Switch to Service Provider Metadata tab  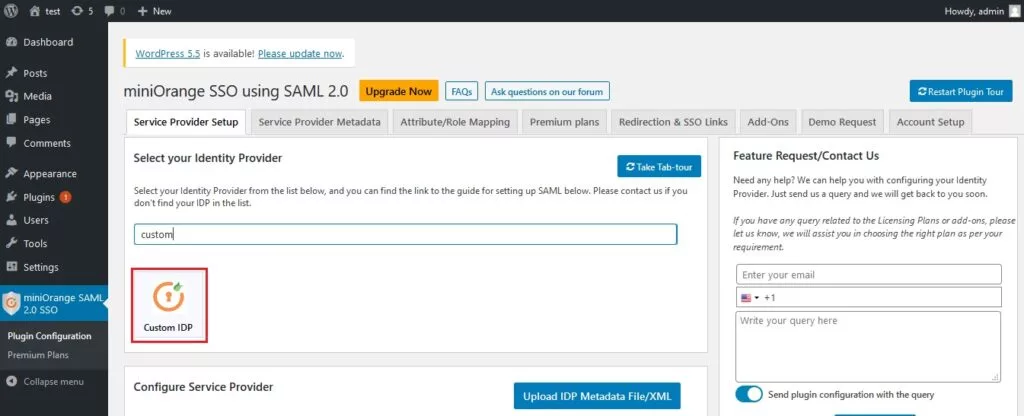pyautogui.click(x=319, y=122)
